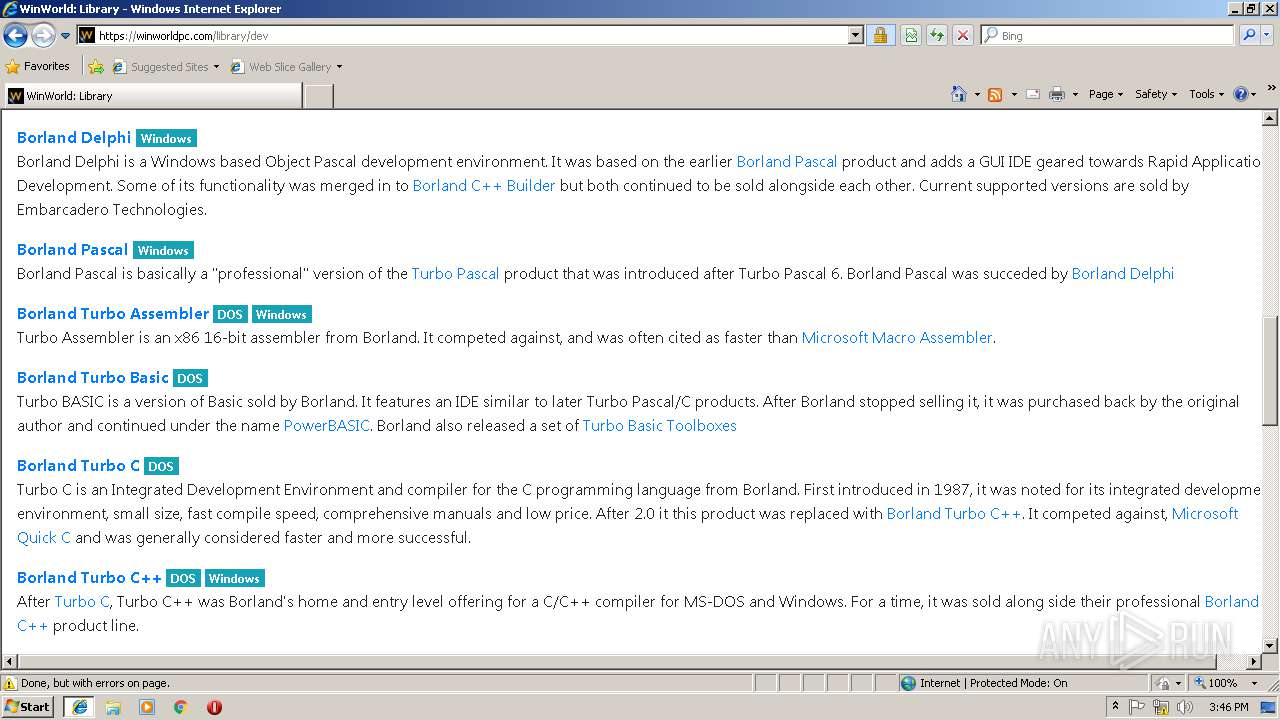Open the Print options dropdown arrow
This screenshot has height=720, width=1280.
coord(1075,94)
